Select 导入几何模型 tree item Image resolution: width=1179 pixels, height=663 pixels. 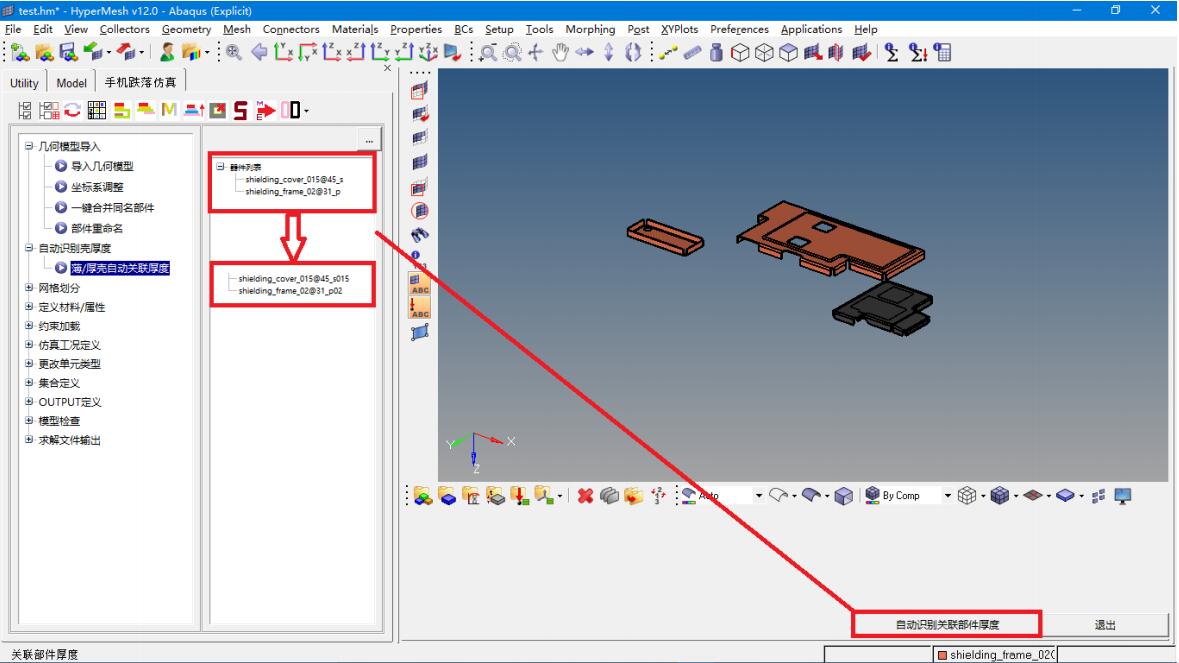(x=102, y=166)
